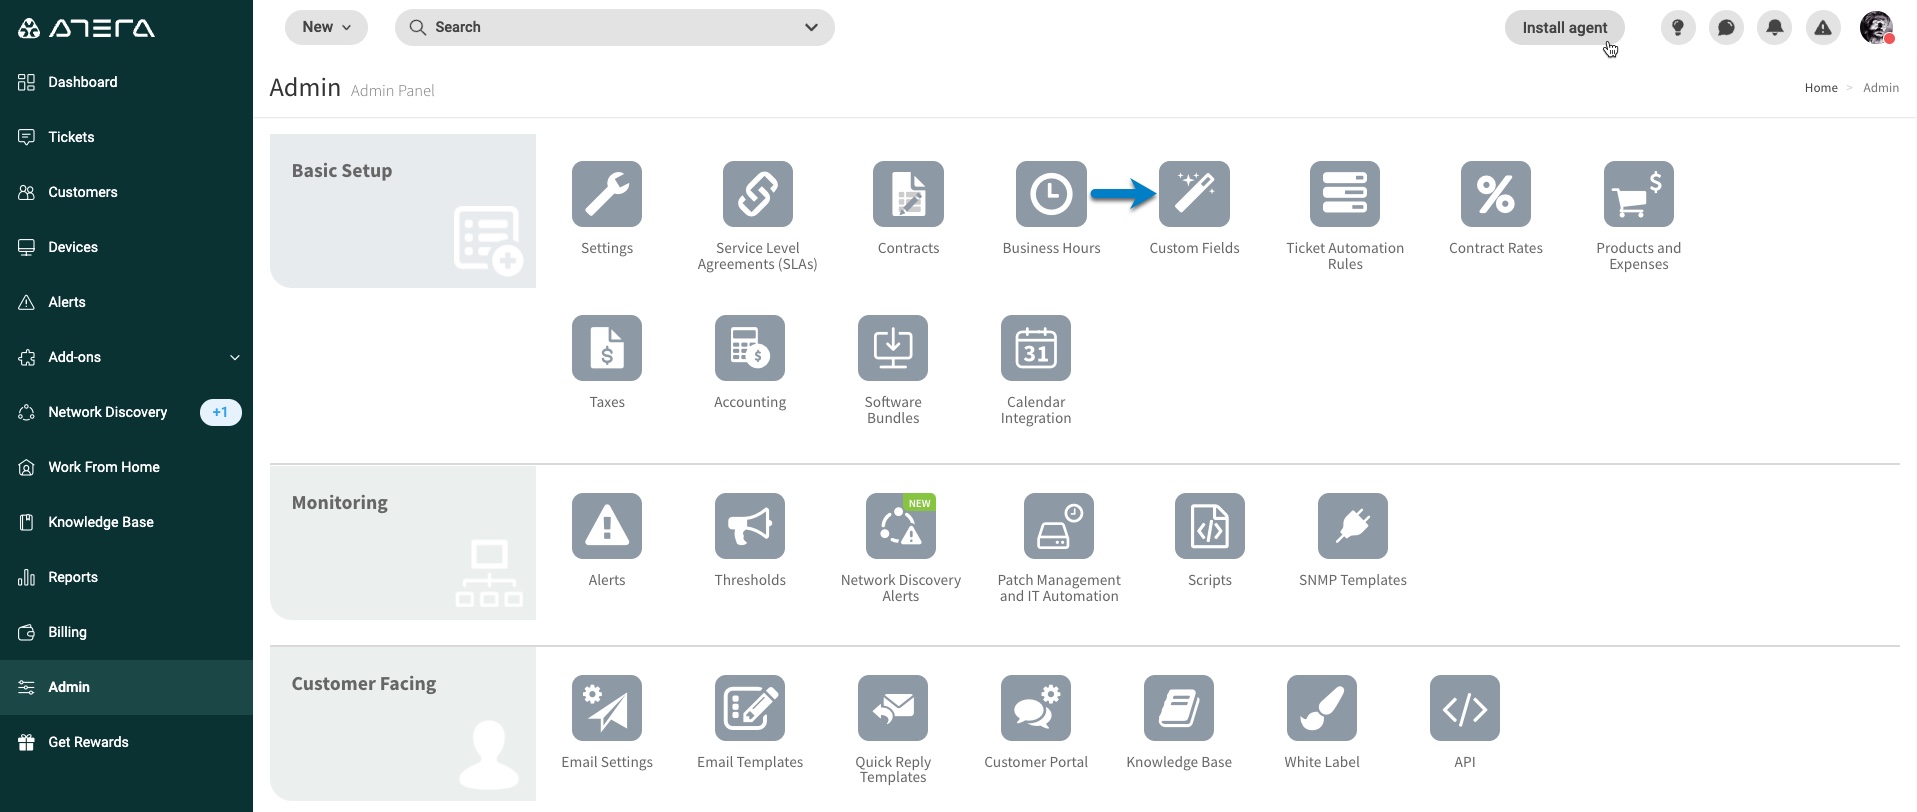Open the notifications bell icon
This screenshot has width=1917, height=812.
[1775, 28]
